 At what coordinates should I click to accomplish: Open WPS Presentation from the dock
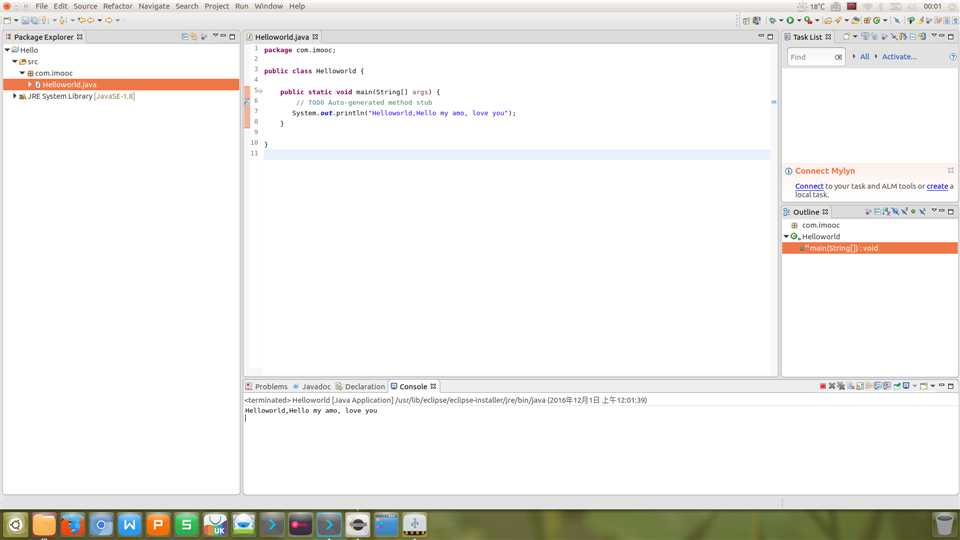(158, 525)
